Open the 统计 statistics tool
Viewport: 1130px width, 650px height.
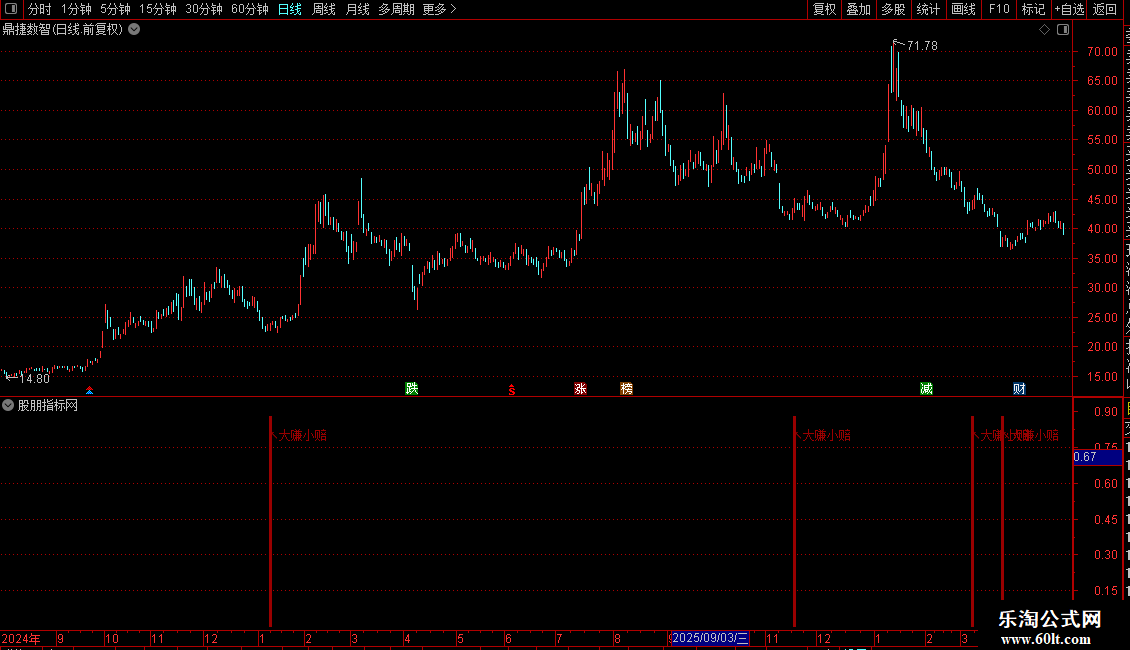(x=928, y=9)
